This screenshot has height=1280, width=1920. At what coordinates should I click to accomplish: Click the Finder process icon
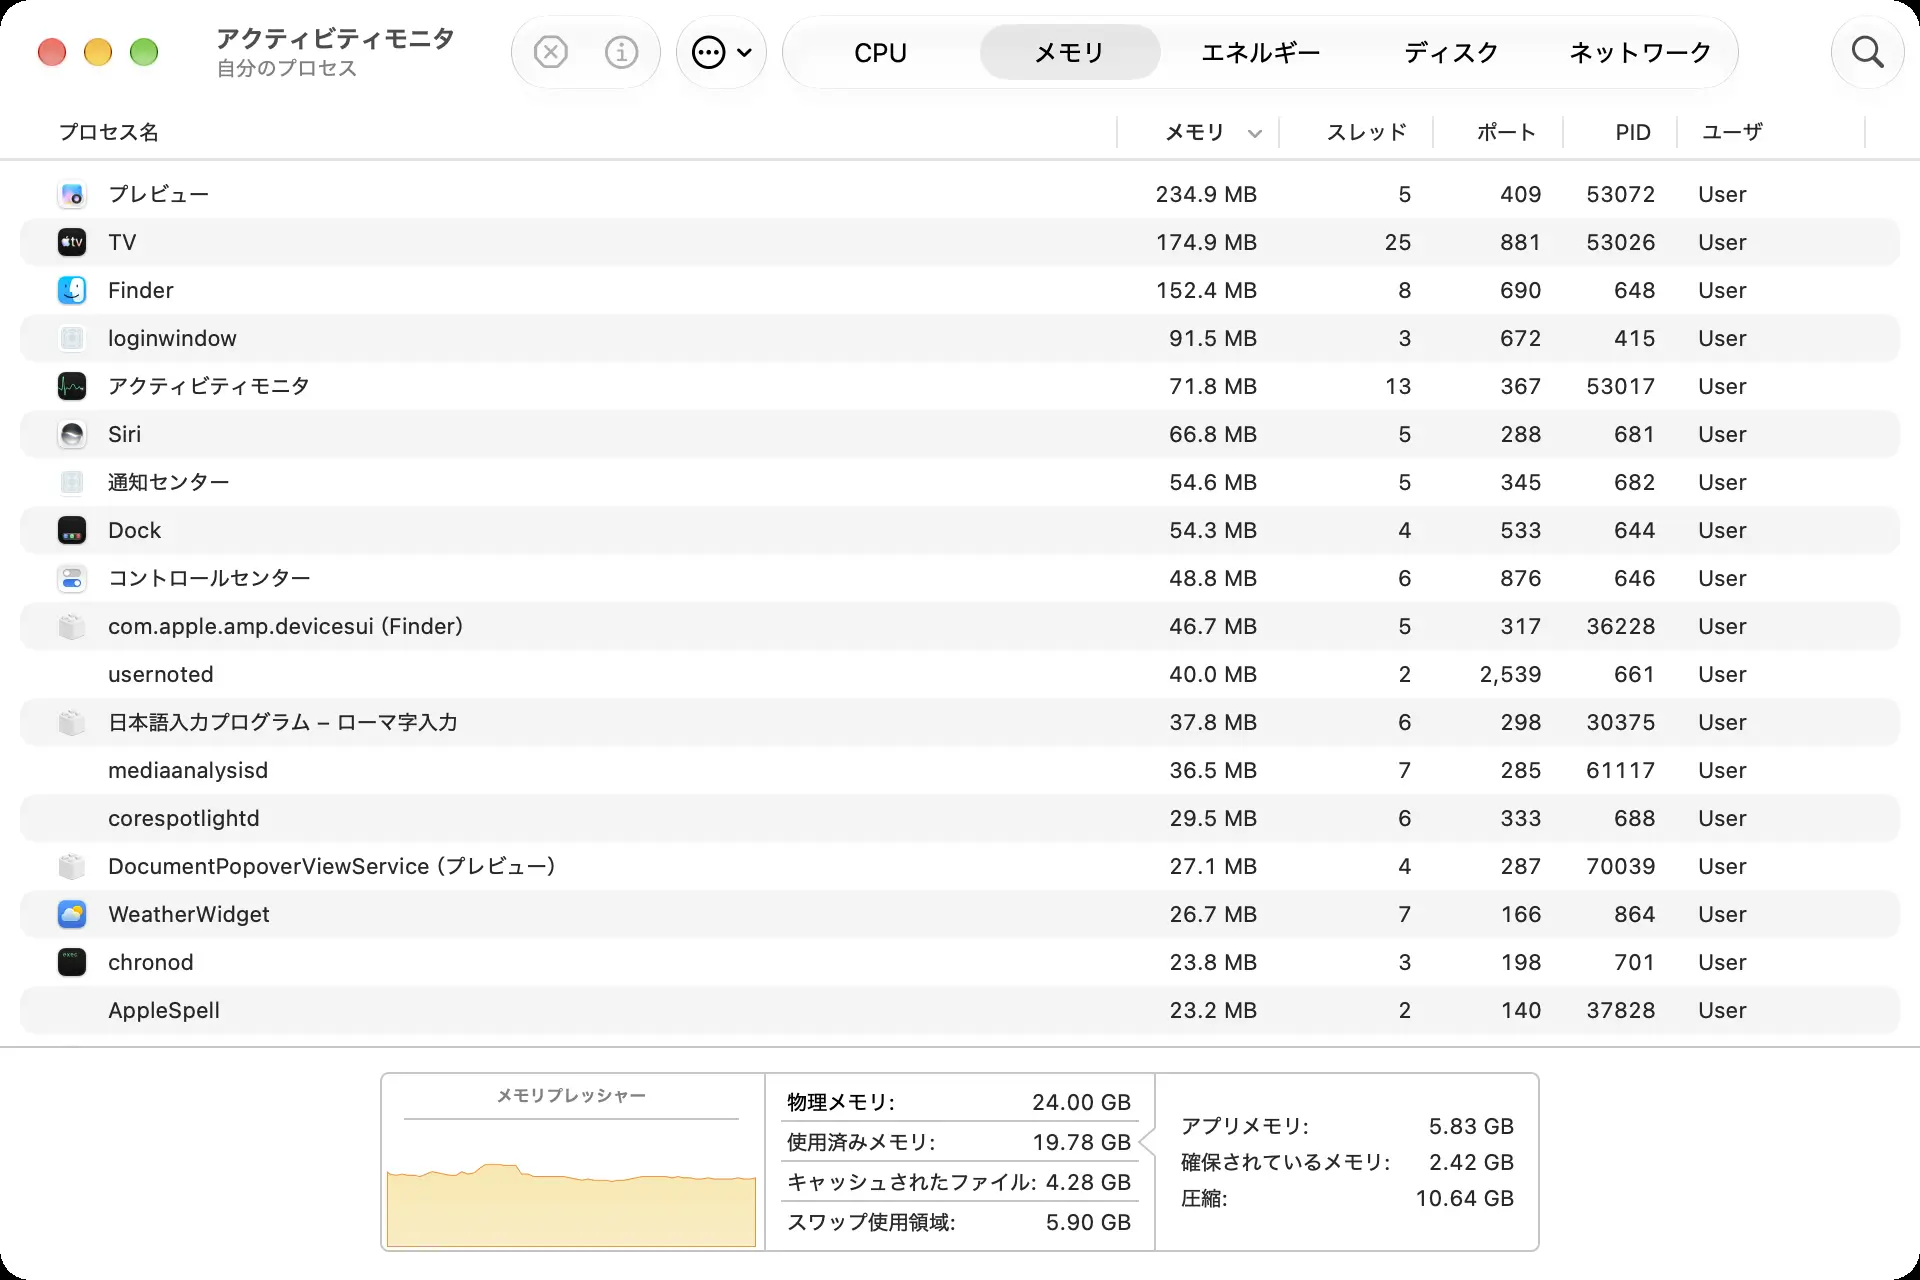[x=72, y=290]
